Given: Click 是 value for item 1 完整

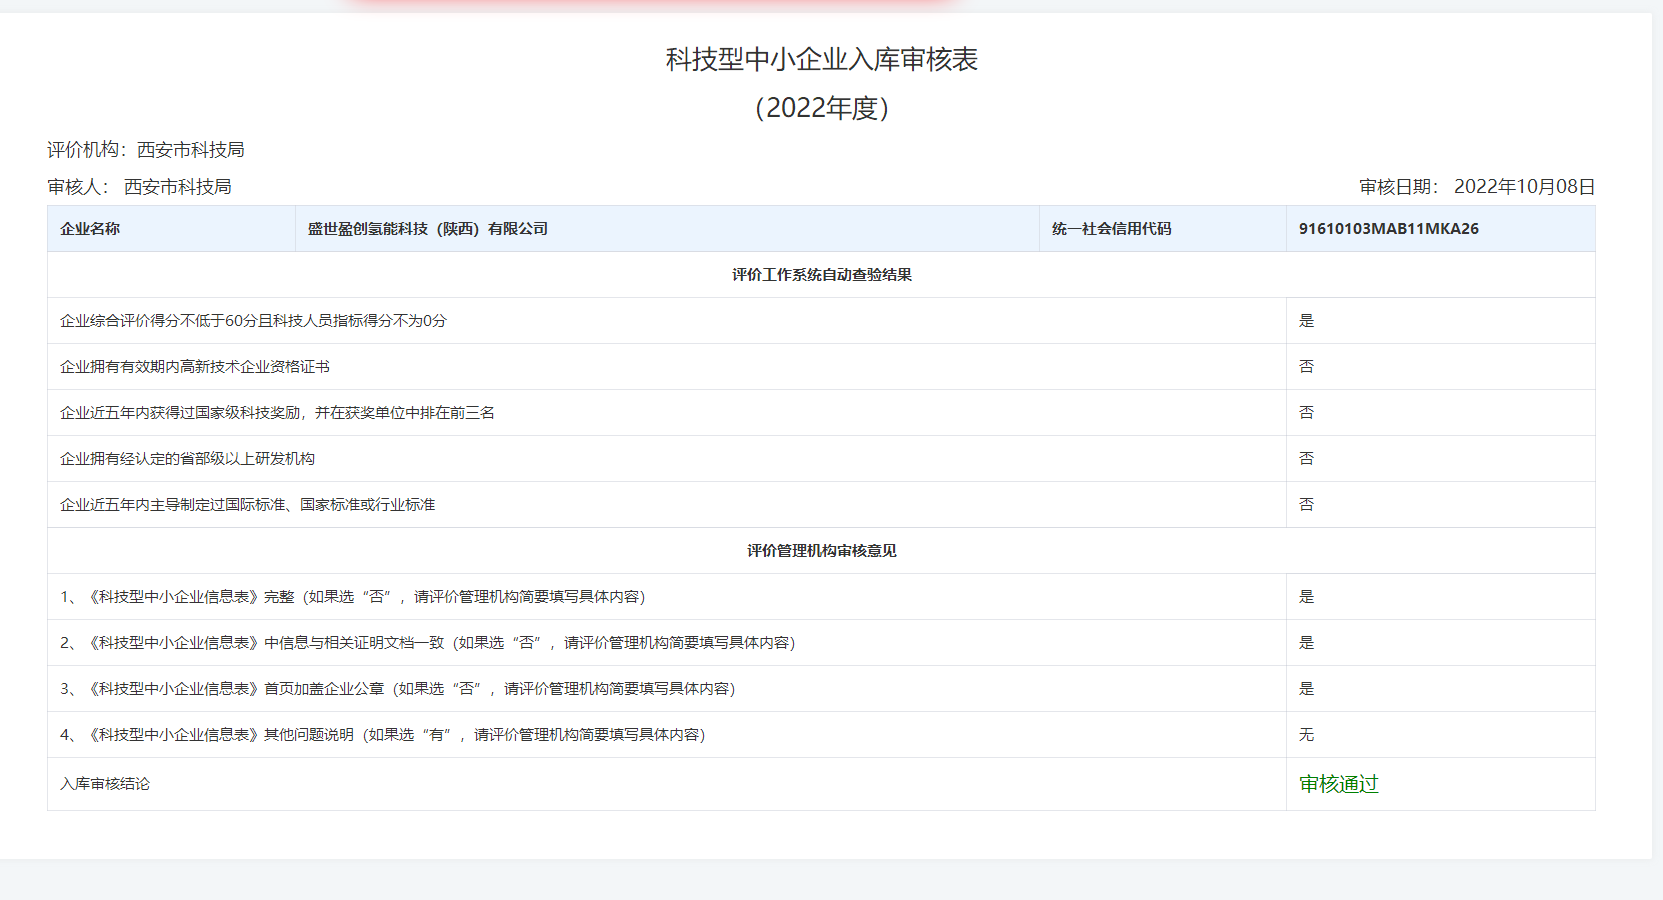Looking at the screenshot, I should point(1306,597).
